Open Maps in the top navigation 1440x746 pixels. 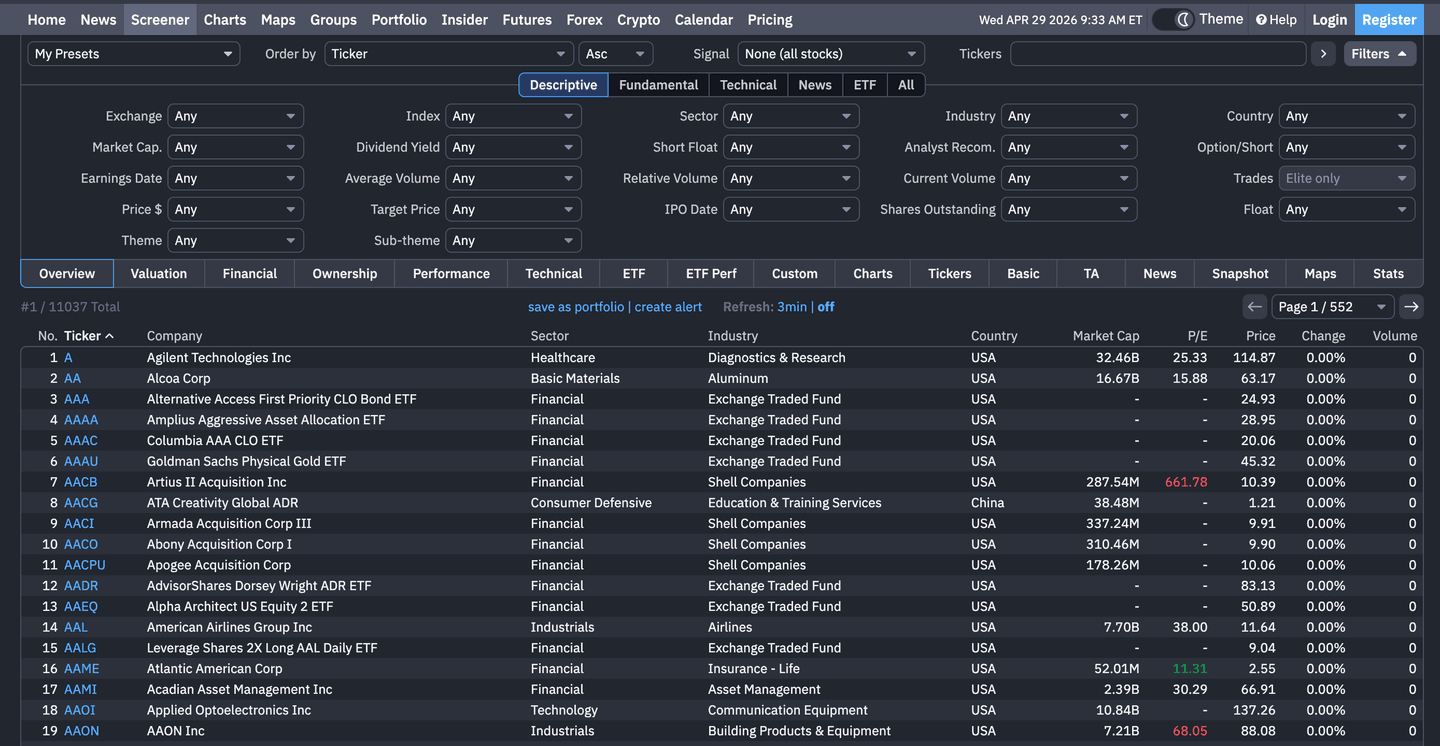click(x=278, y=19)
